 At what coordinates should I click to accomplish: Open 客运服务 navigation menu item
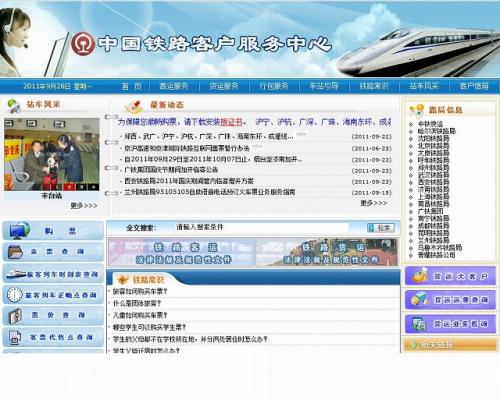(174, 86)
